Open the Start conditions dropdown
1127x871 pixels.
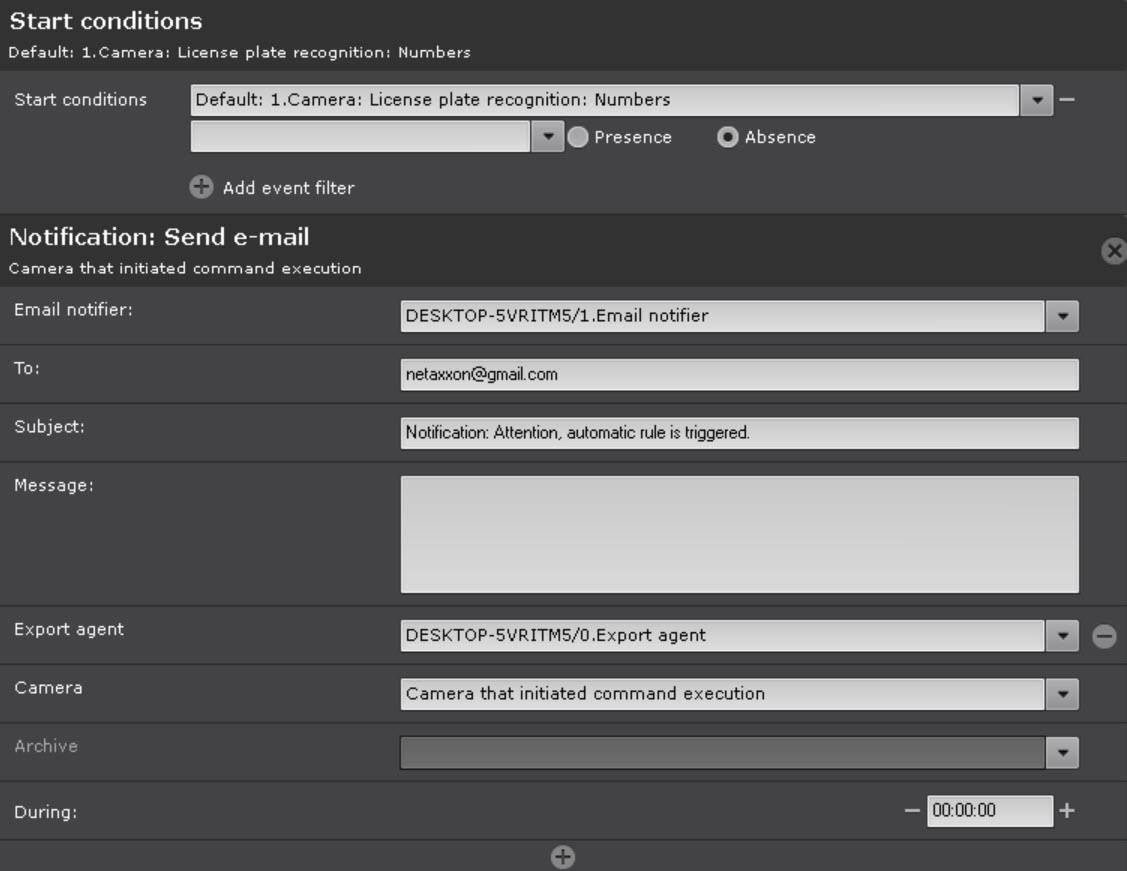pos(1037,100)
